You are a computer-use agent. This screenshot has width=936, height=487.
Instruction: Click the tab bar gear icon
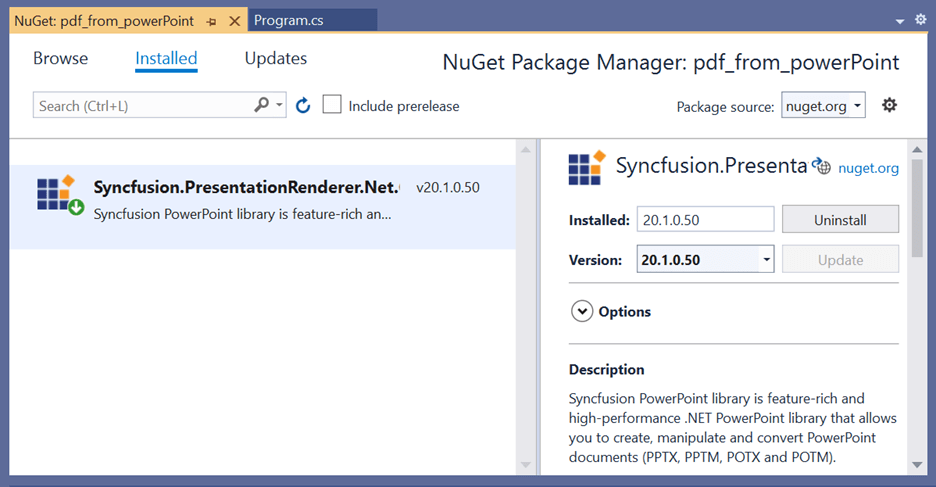point(920,20)
